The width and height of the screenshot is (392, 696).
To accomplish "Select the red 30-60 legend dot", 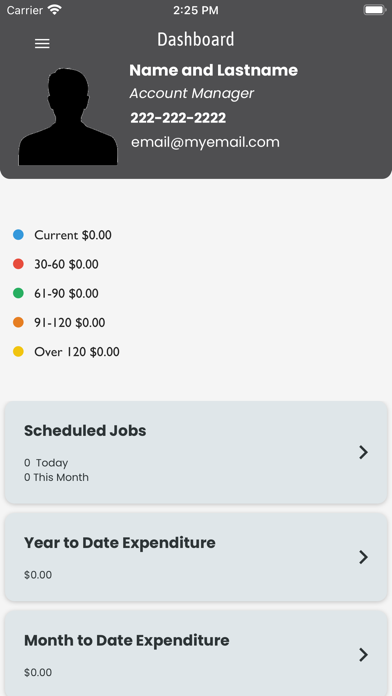I will (x=18, y=264).
